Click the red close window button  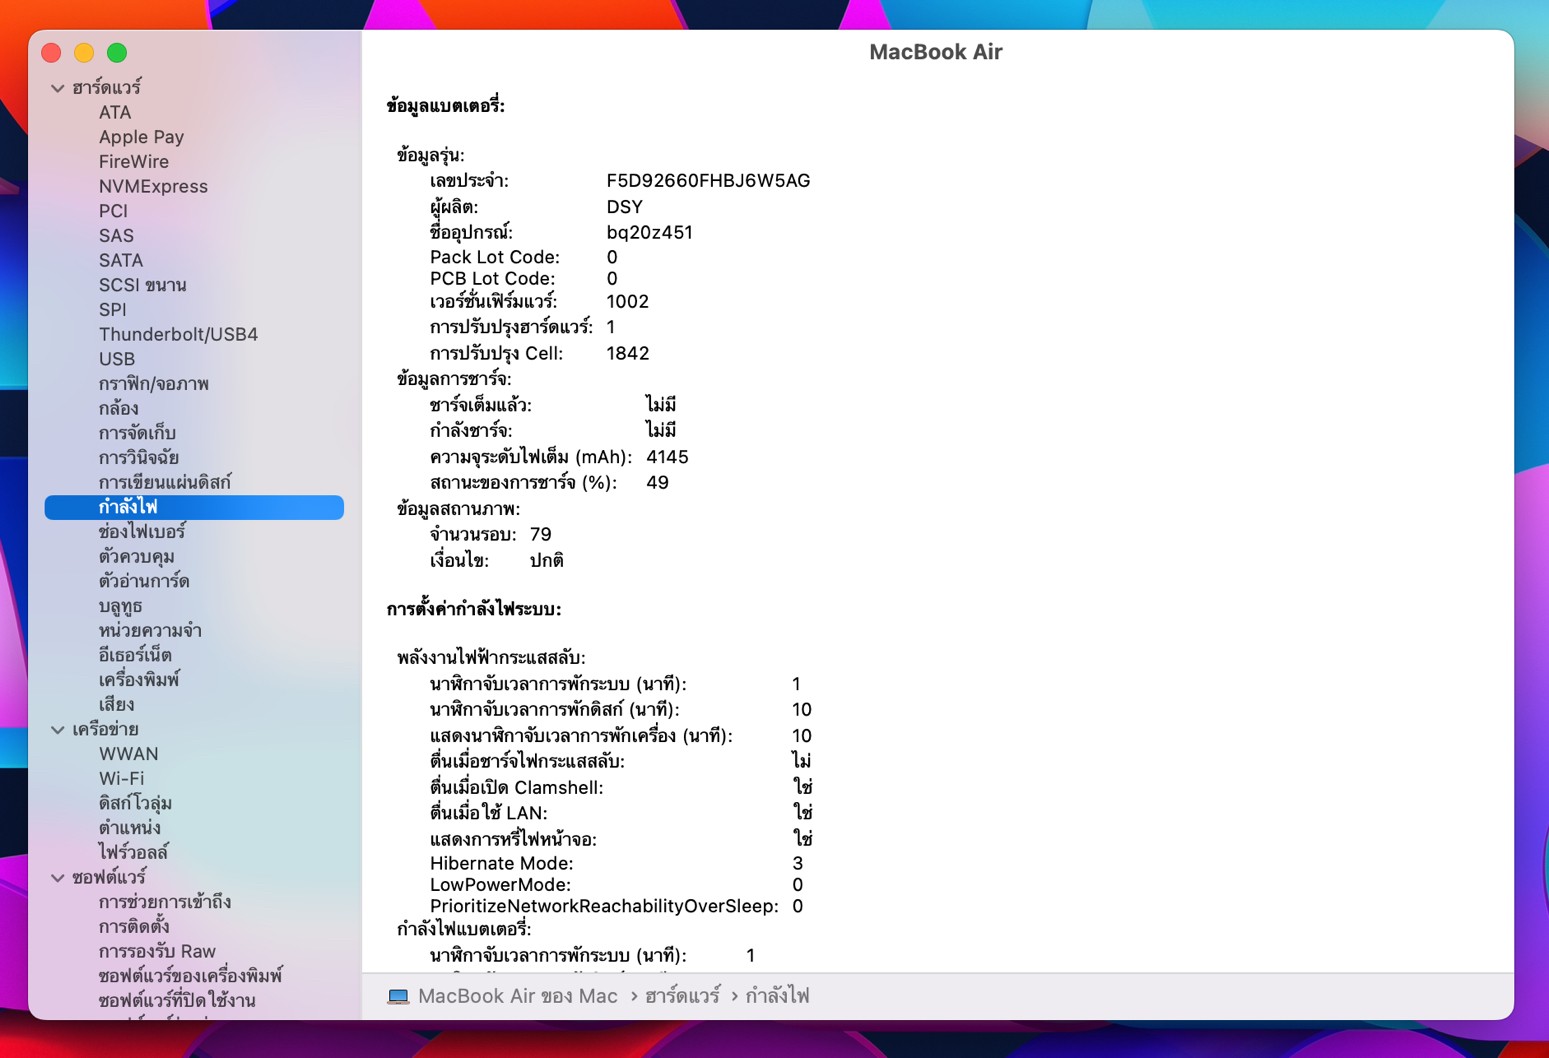(52, 53)
